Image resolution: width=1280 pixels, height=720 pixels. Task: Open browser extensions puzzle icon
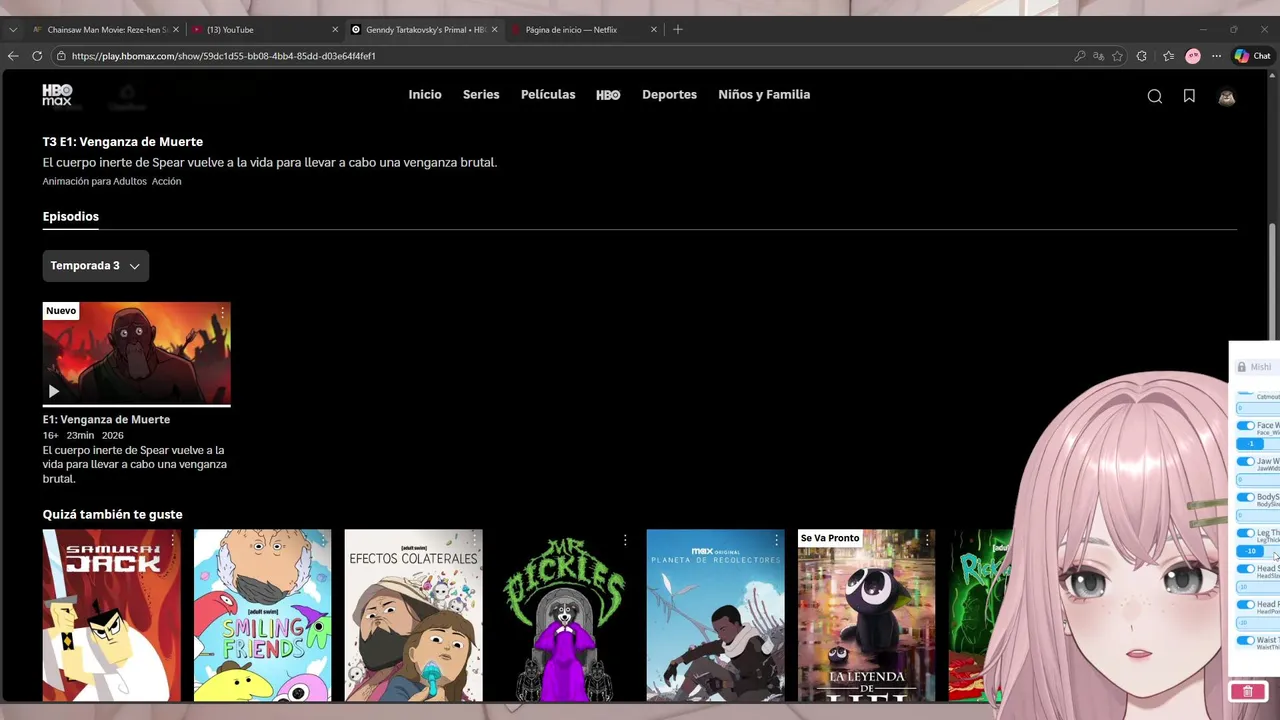tap(1142, 56)
